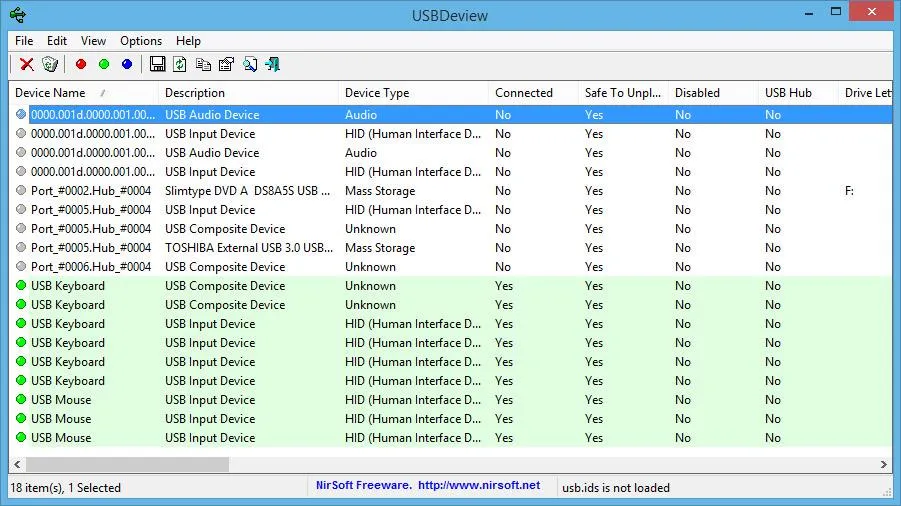Click 'Audio' device type in the selected row

(361, 115)
